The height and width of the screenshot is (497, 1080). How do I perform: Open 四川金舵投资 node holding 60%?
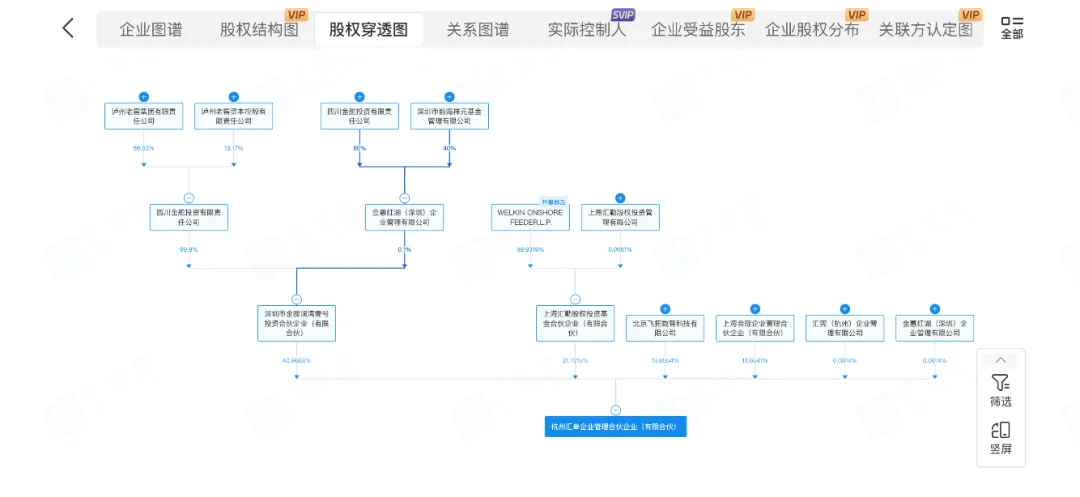(360, 116)
